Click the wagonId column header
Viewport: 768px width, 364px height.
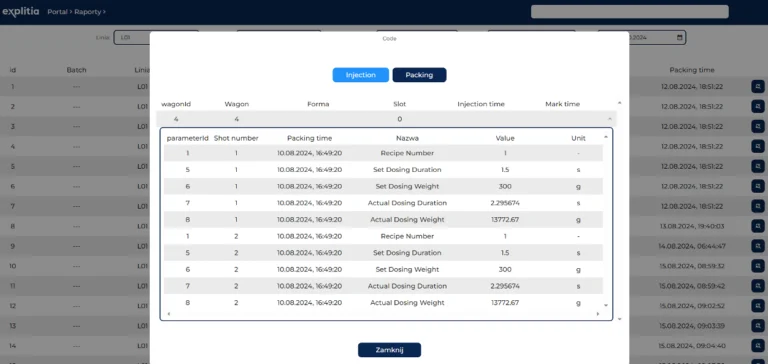[176, 104]
